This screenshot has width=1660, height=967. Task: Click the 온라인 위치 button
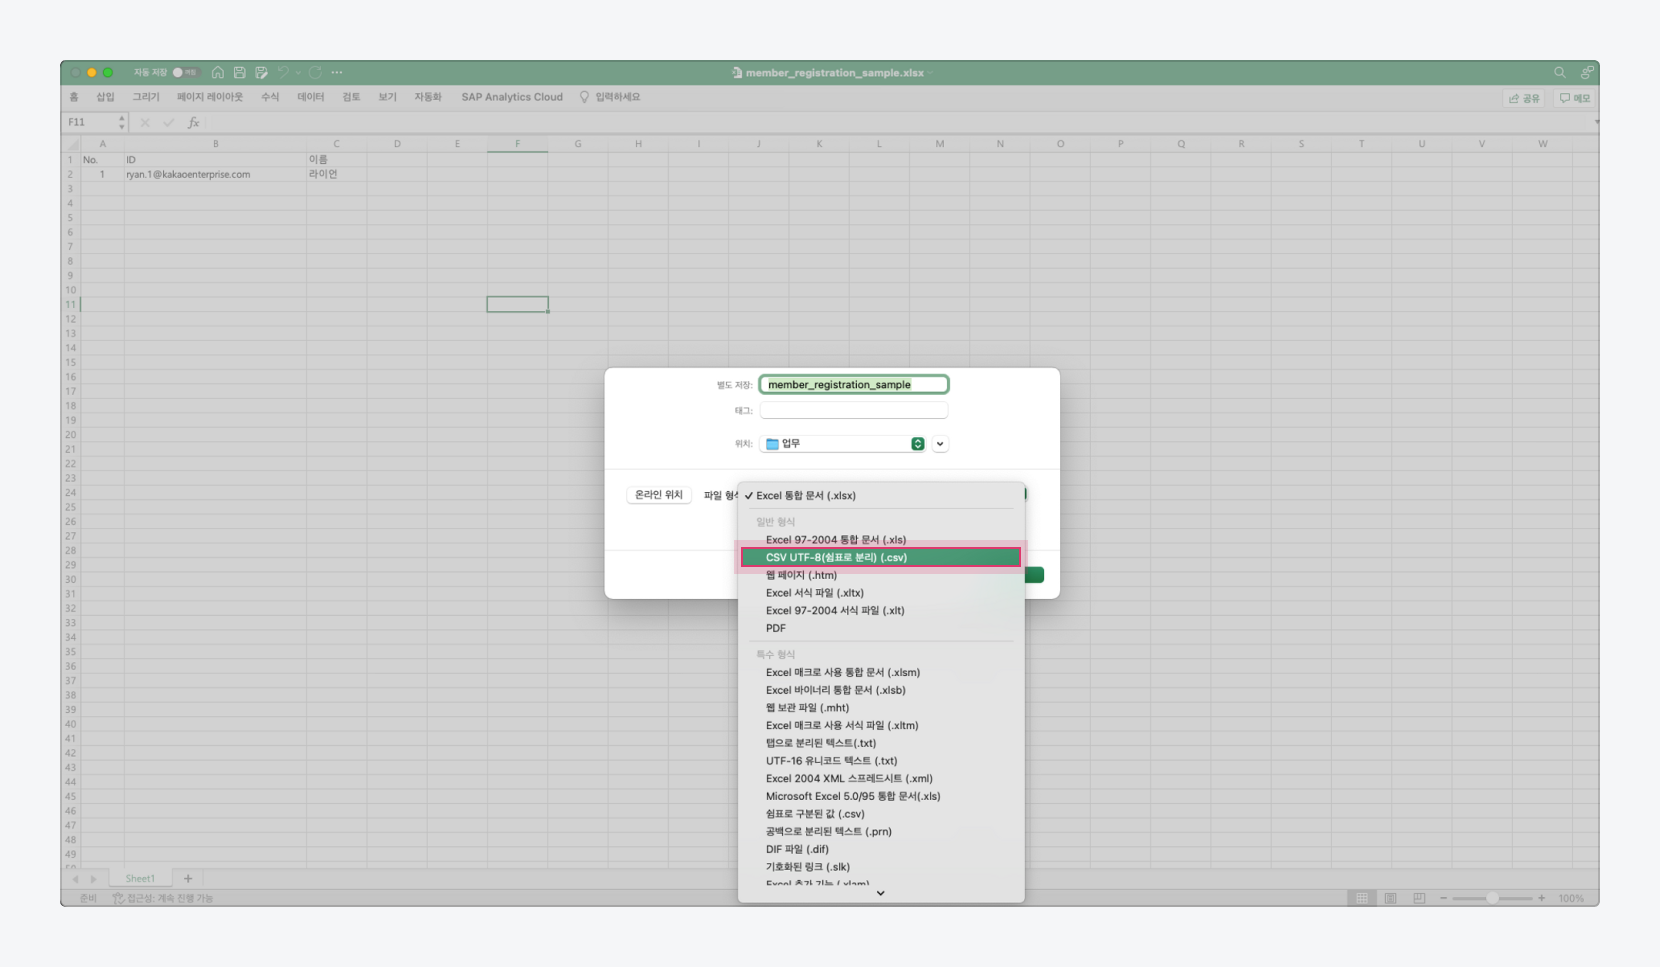pyautogui.click(x=659, y=495)
